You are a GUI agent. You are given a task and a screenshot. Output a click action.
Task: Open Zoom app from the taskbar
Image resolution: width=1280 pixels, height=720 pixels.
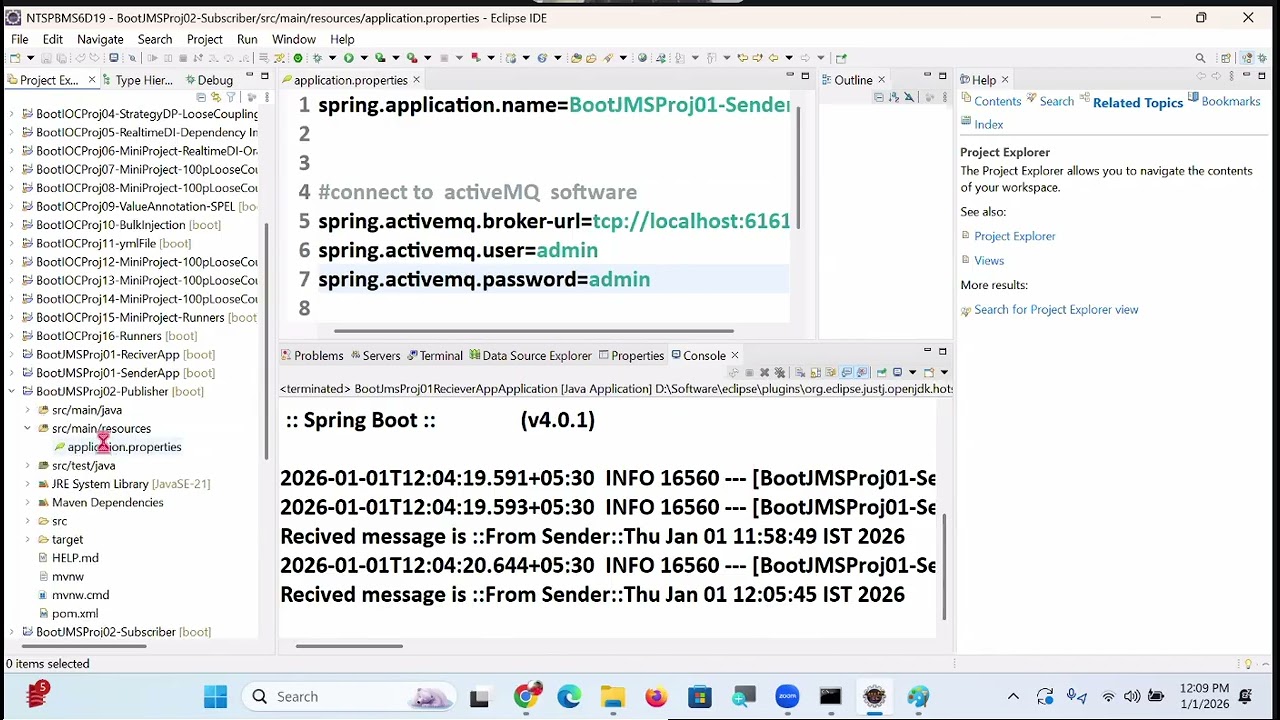(787, 696)
